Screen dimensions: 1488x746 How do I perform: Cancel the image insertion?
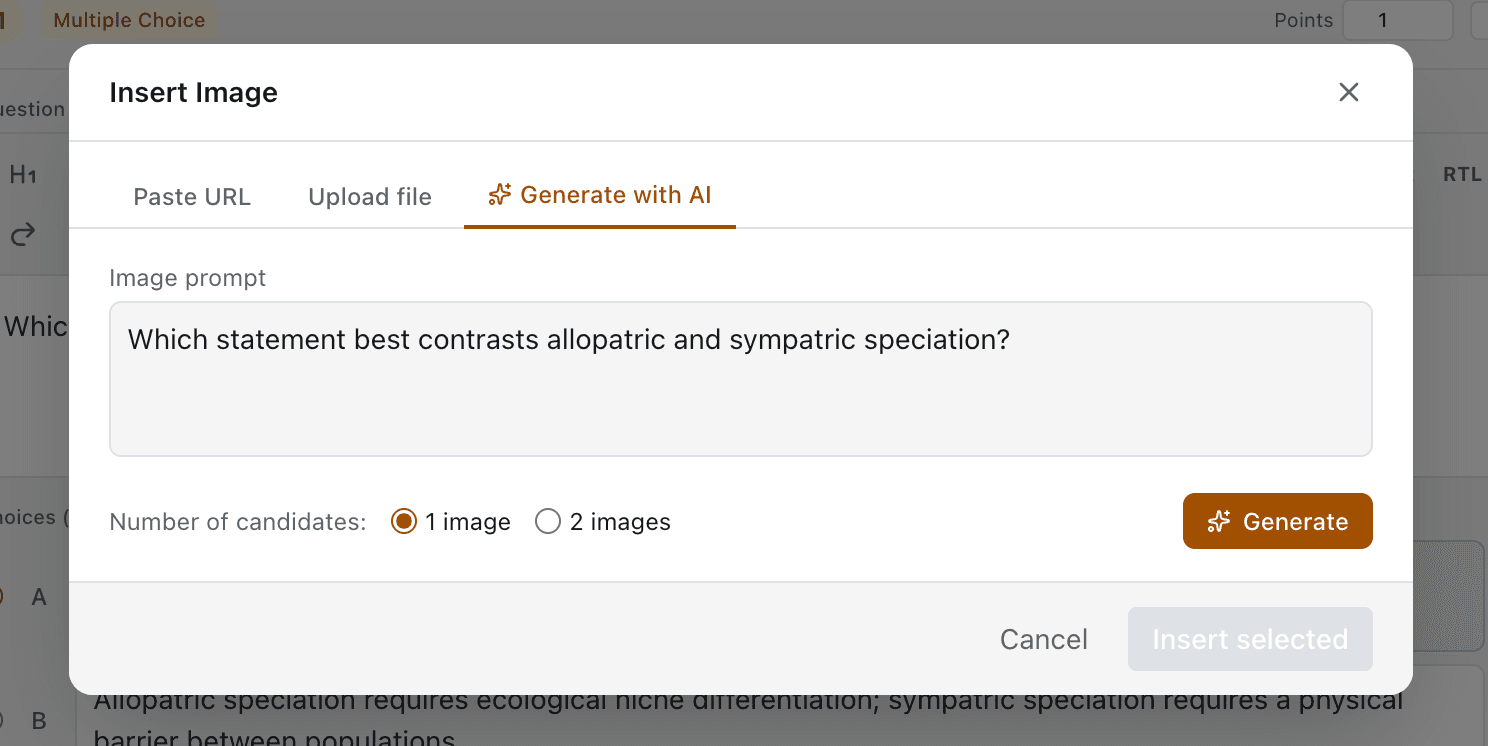[1044, 639]
